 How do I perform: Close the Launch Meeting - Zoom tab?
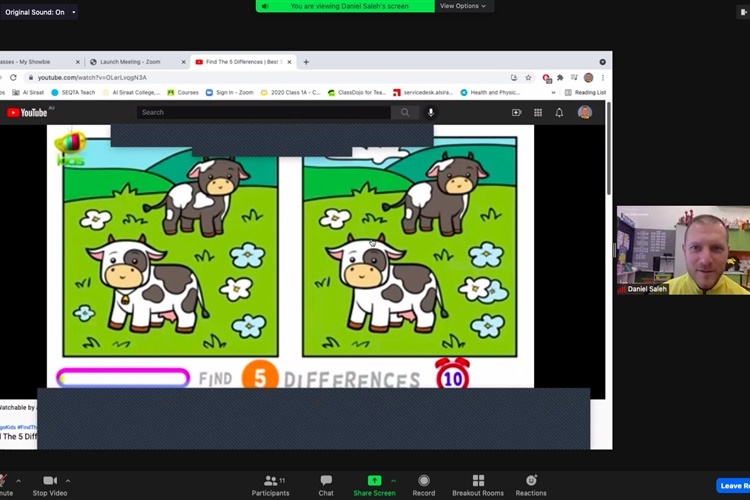pyautogui.click(x=183, y=62)
